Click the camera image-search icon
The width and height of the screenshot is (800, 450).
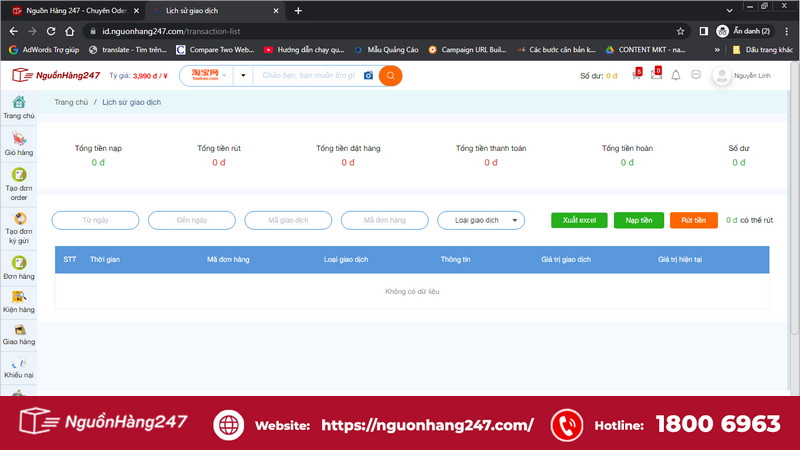(x=368, y=76)
